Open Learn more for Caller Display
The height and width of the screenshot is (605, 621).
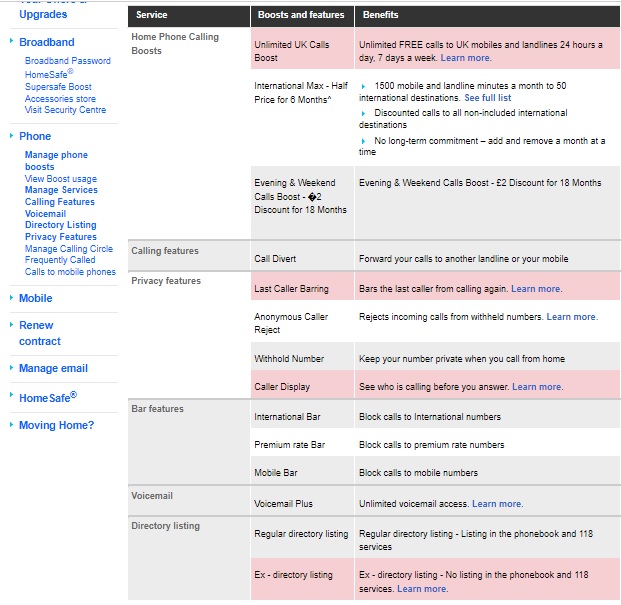click(537, 387)
